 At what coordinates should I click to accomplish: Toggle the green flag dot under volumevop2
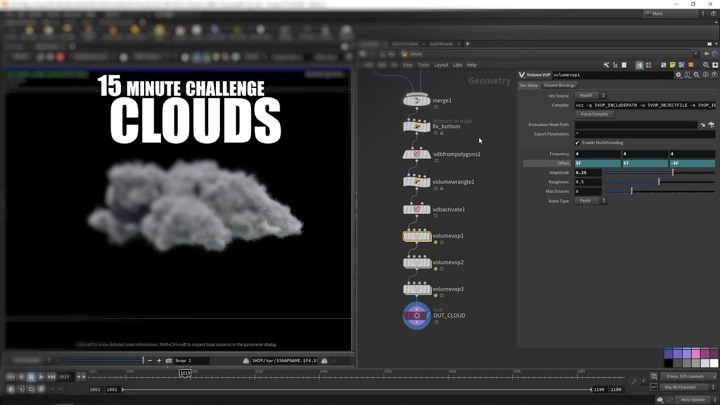click(436, 269)
